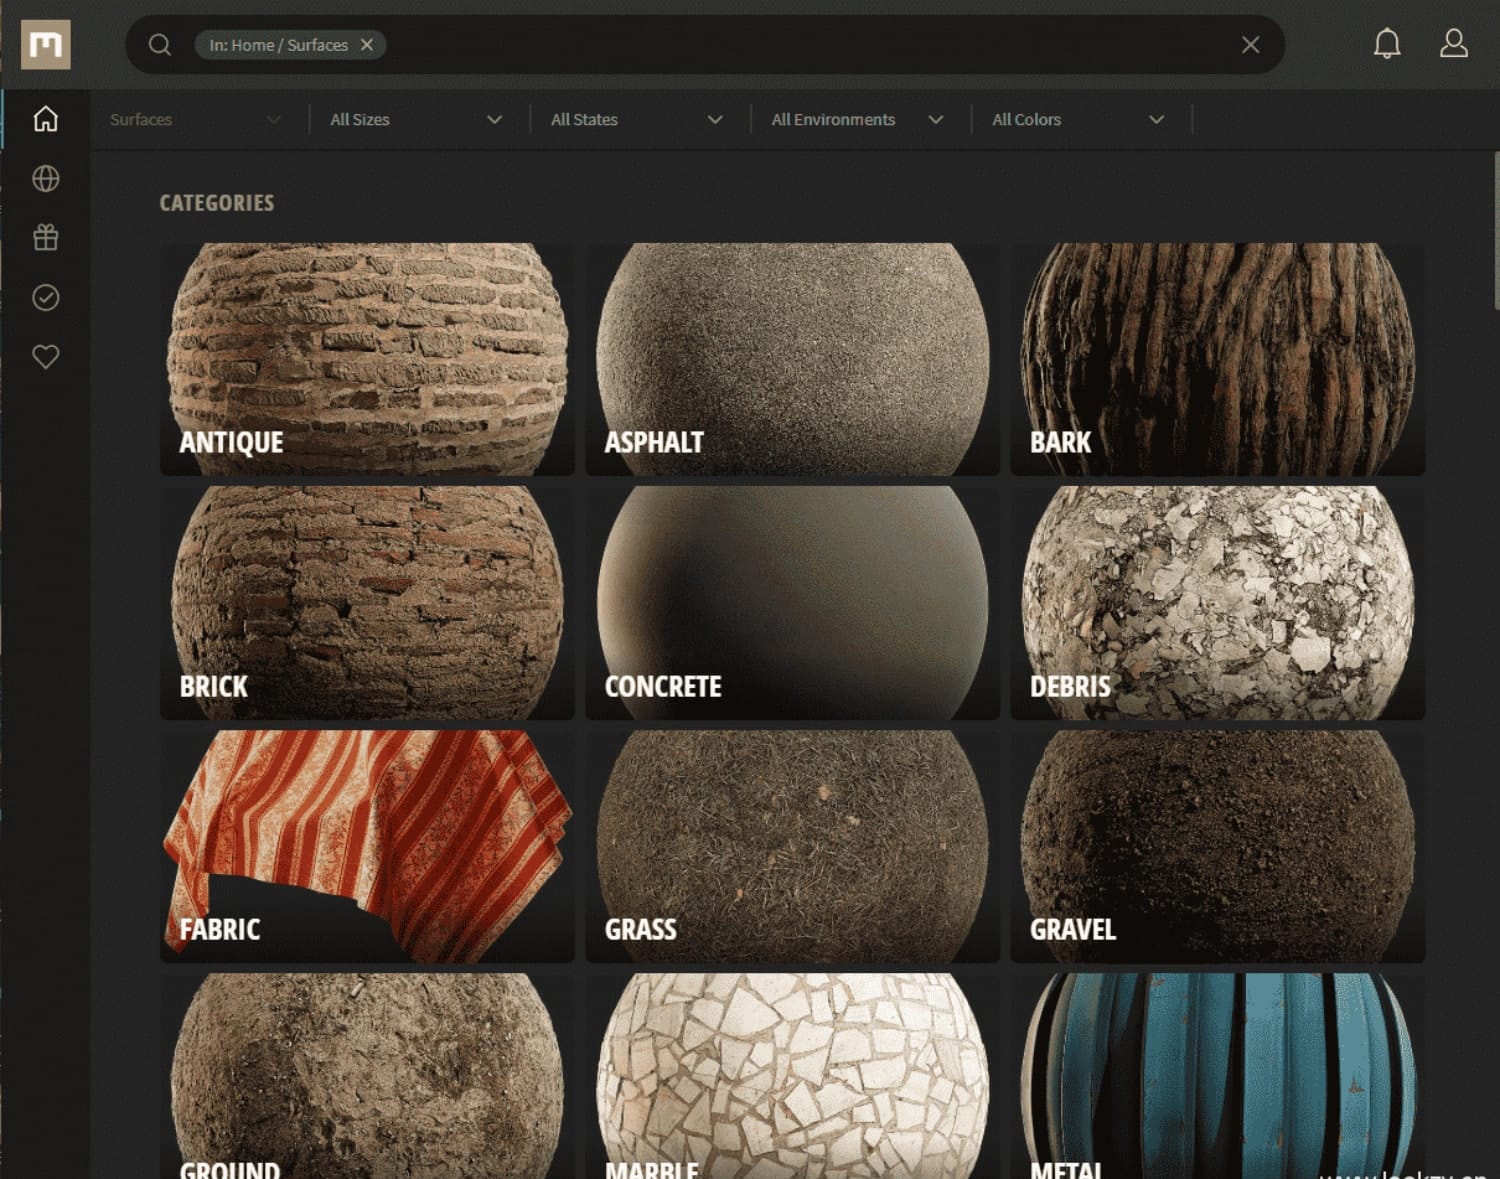This screenshot has width=1500, height=1179.
Task: Go to Home in the sidebar
Action: pos(46,119)
